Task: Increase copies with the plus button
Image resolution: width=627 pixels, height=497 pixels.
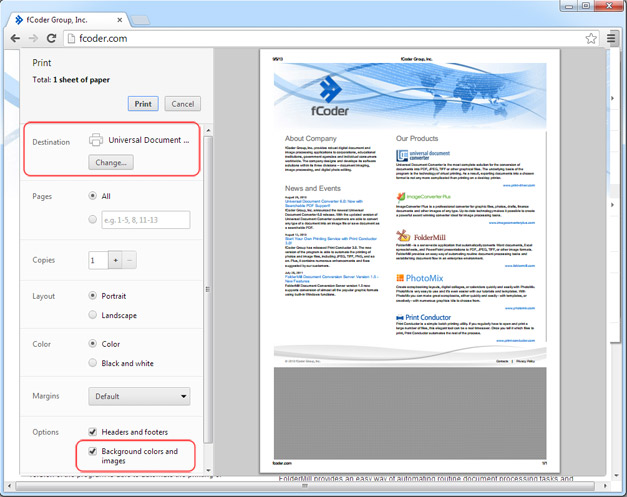Action: coord(116,260)
